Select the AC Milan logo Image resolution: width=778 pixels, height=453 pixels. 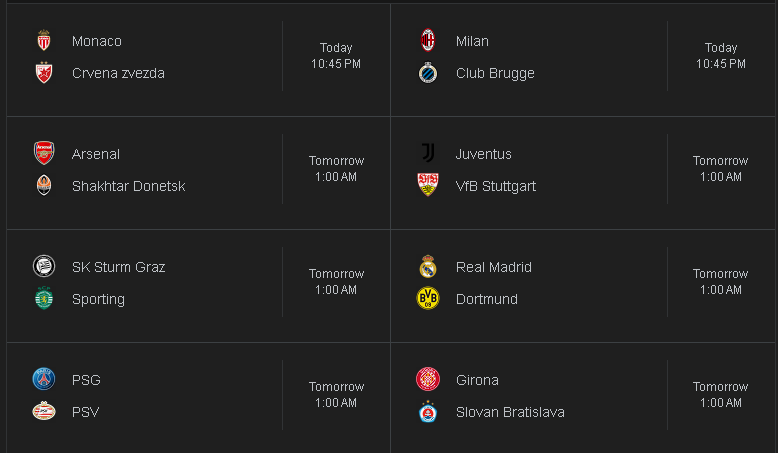(428, 41)
